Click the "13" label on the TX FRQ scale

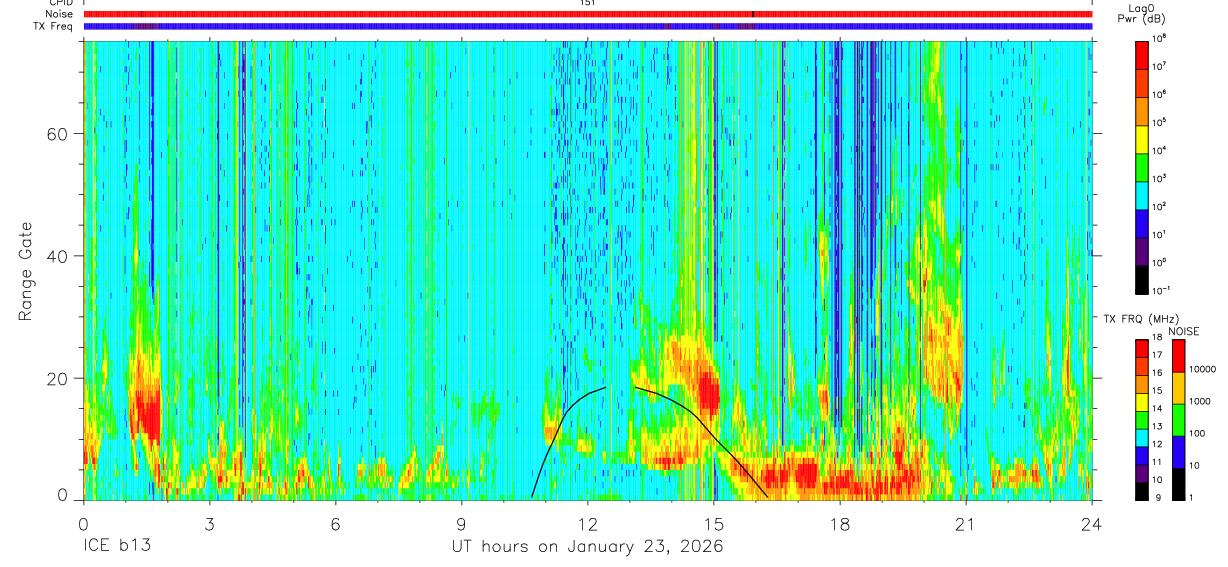[1159, 427]
